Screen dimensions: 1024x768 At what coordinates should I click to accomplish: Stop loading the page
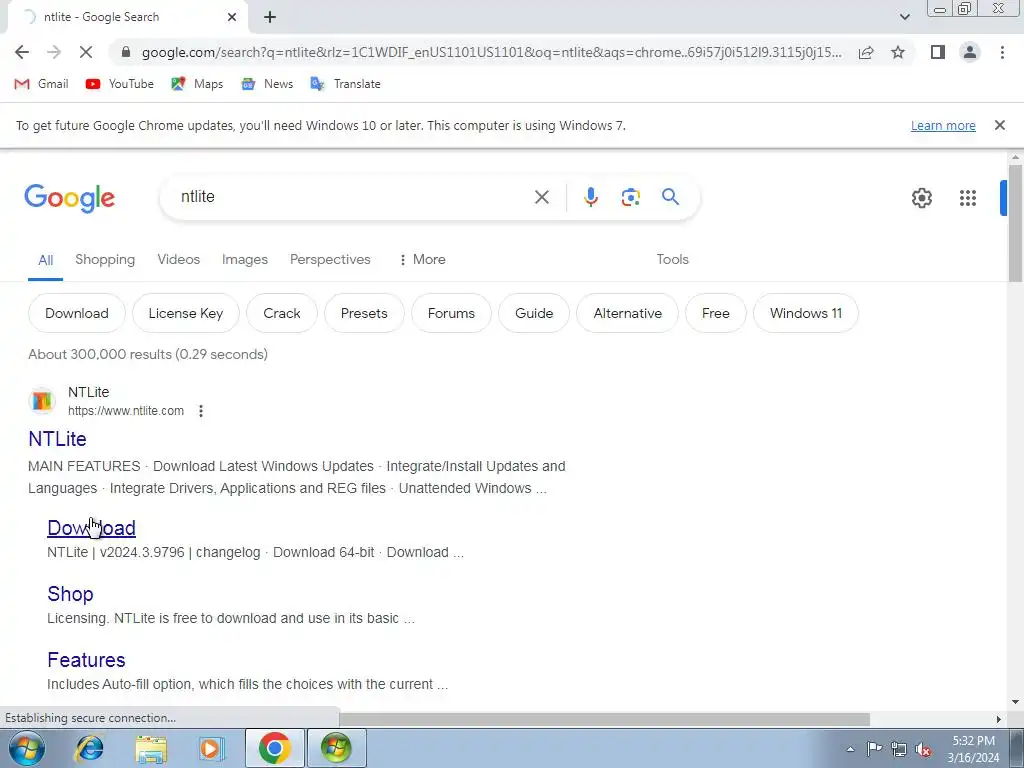[x=86, y=52]
